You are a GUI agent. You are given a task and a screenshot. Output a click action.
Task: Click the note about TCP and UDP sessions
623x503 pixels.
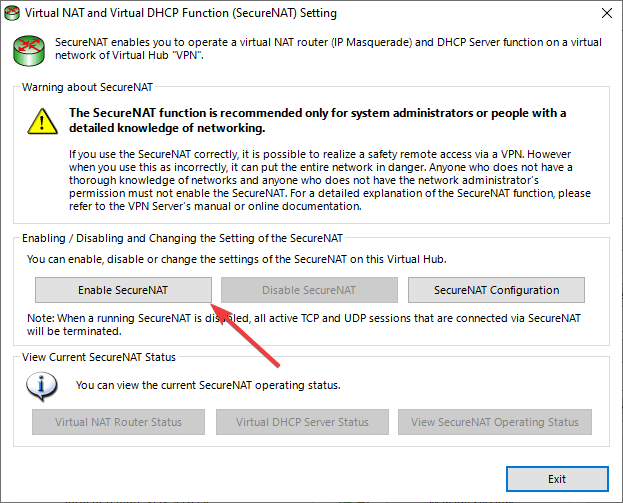304,323
